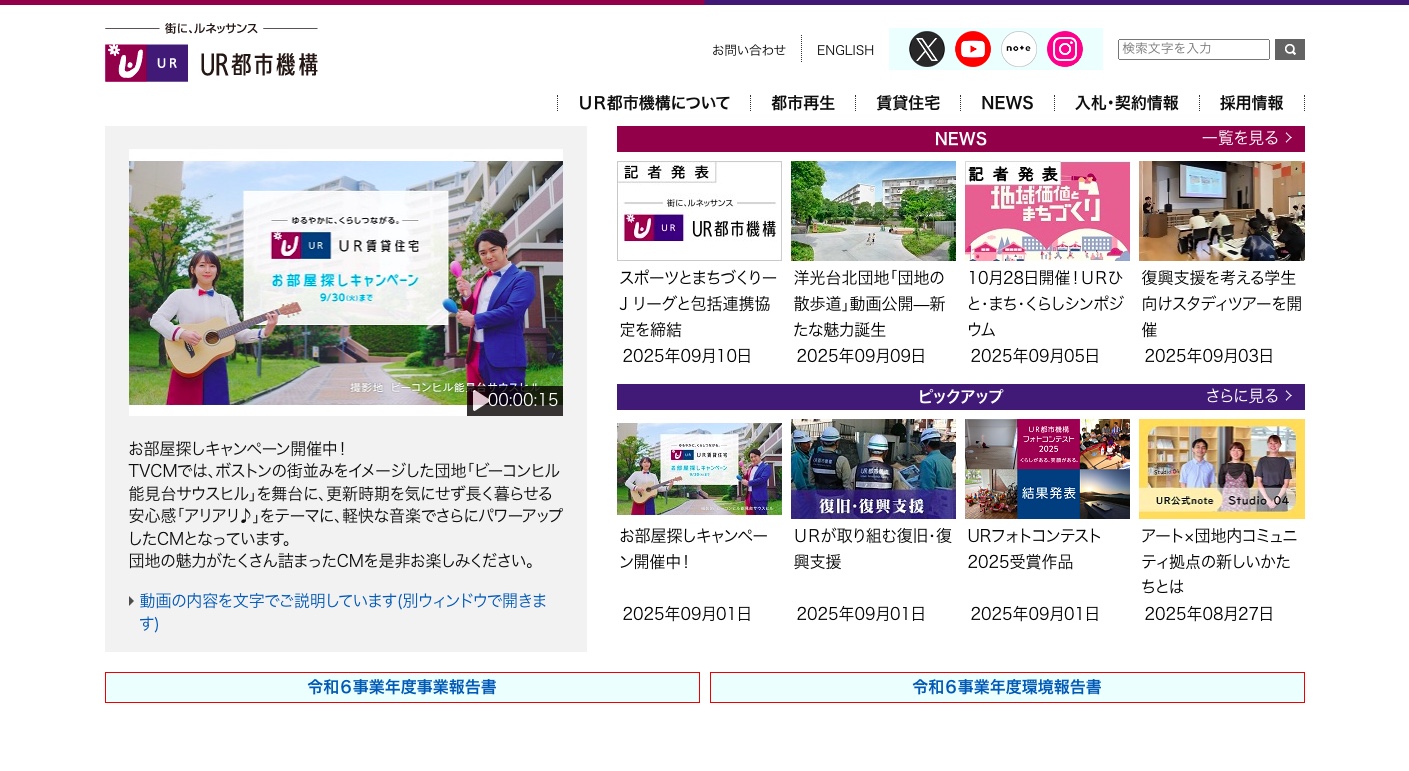Open the 令和6事業年度事業報告書 link

point(402,687)
